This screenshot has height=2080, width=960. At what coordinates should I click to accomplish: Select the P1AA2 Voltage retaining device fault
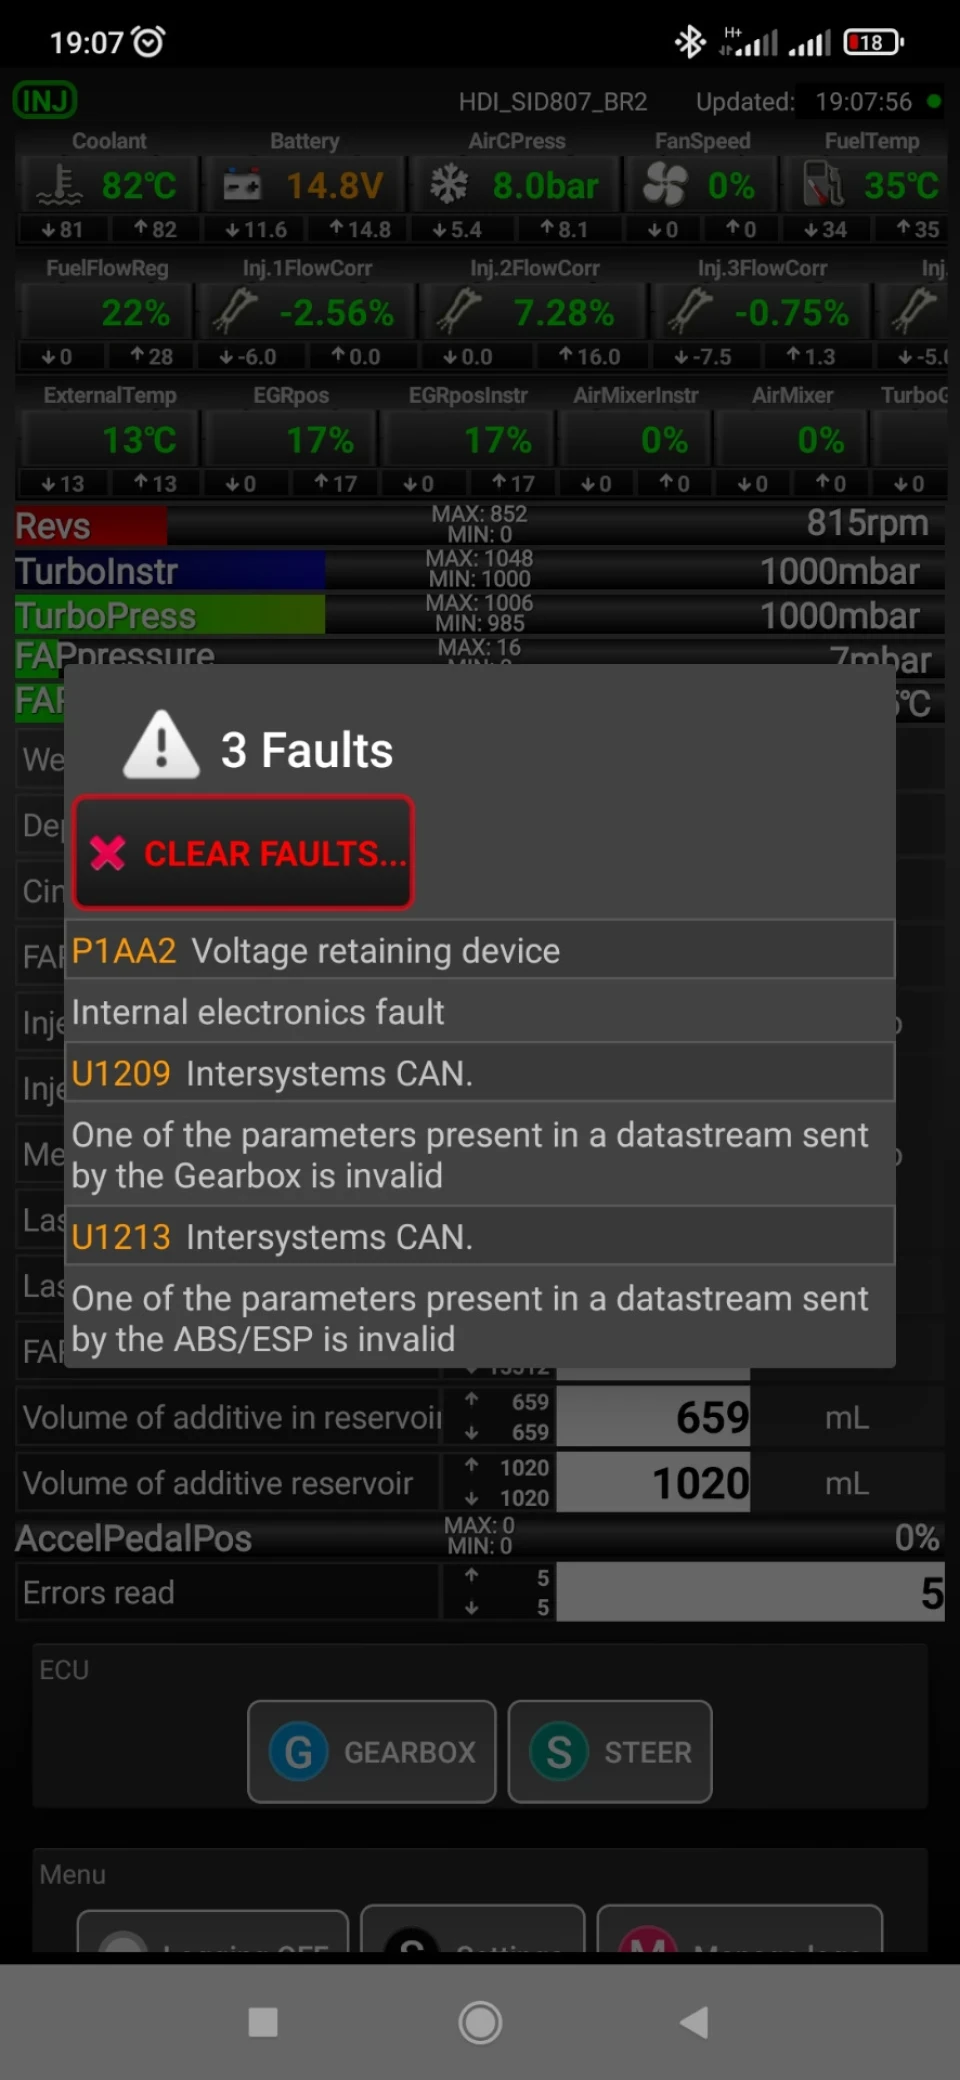(x=480, y=950)
